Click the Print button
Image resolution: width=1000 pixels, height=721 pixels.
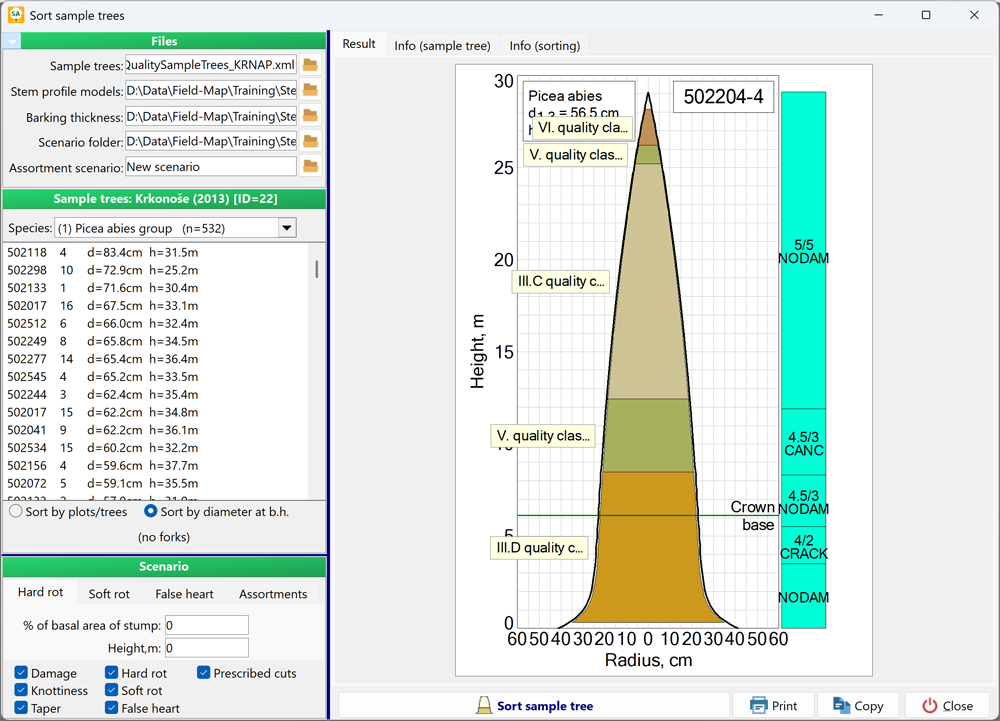coord(773,705)
